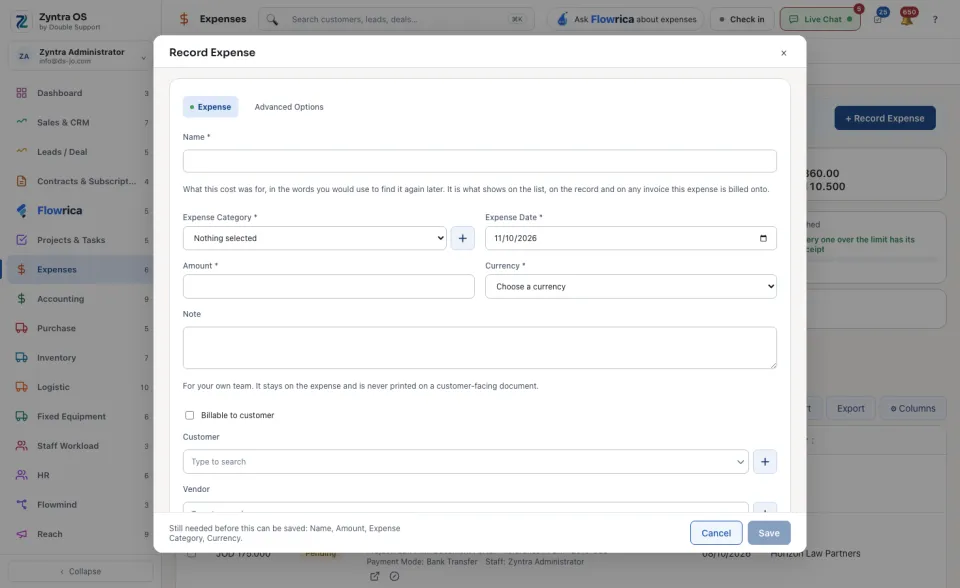Open the Purchase truck icon
Image resolution: width=960 pixels, height=588 pixels.
(21, 328)
